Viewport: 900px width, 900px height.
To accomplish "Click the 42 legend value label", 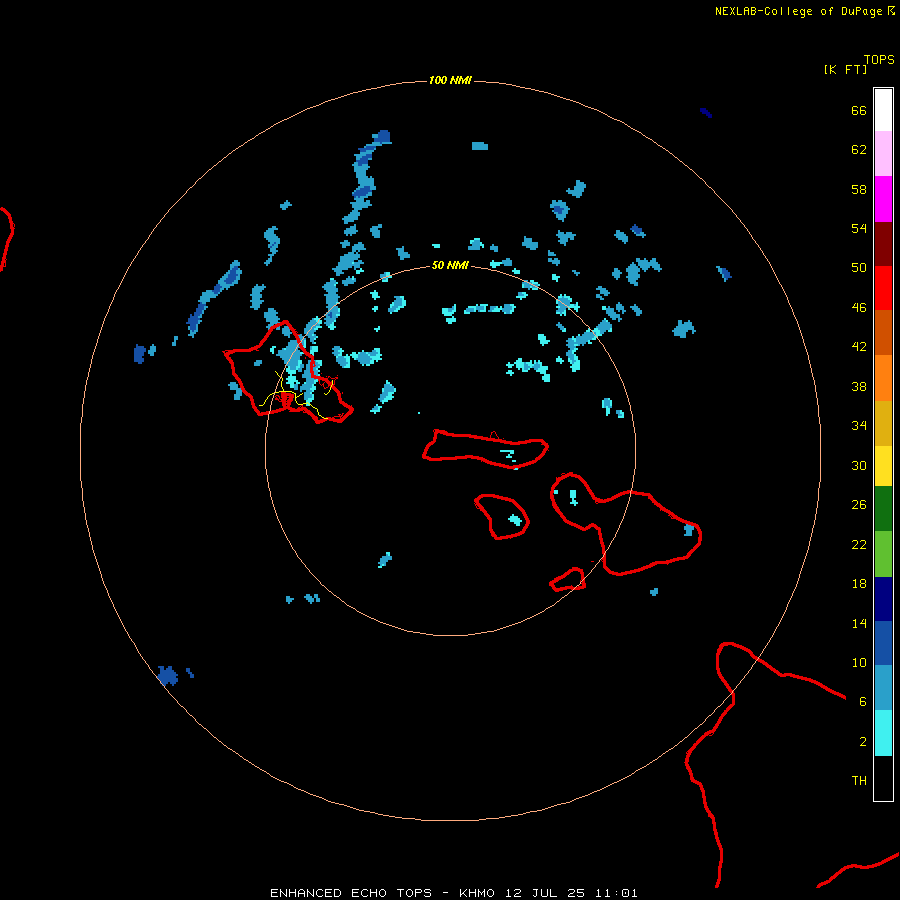I will tap(859, 347).
